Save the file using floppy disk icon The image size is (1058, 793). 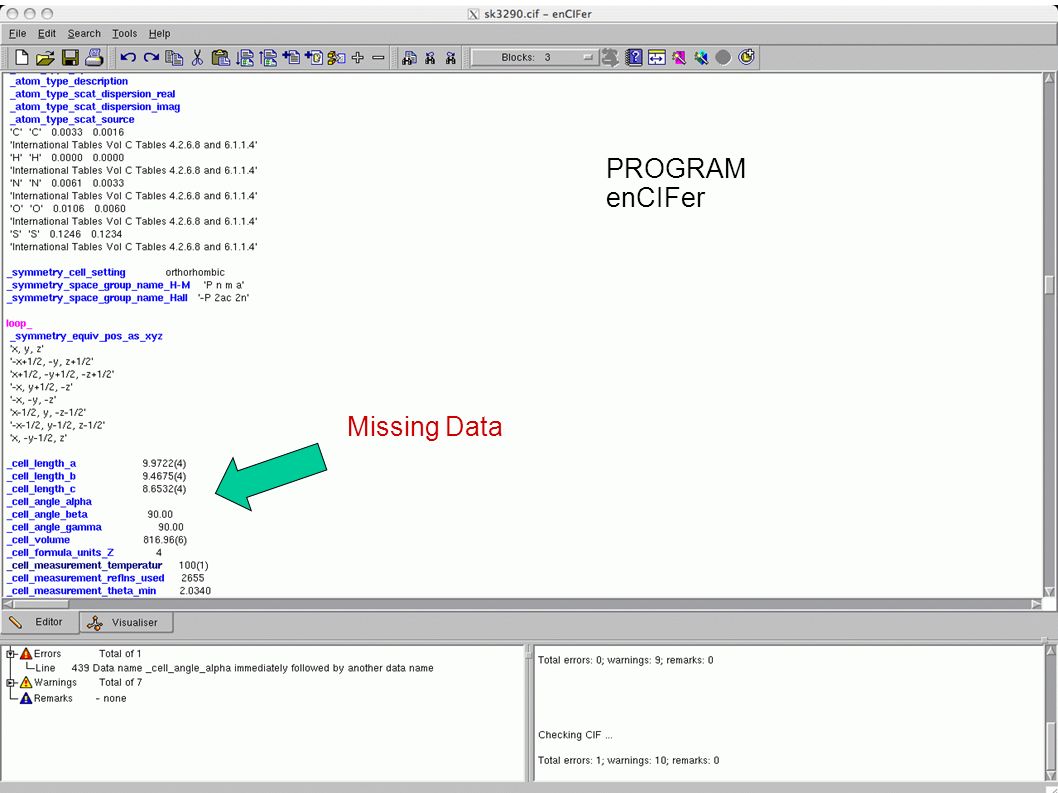click(x=69, y=58)
